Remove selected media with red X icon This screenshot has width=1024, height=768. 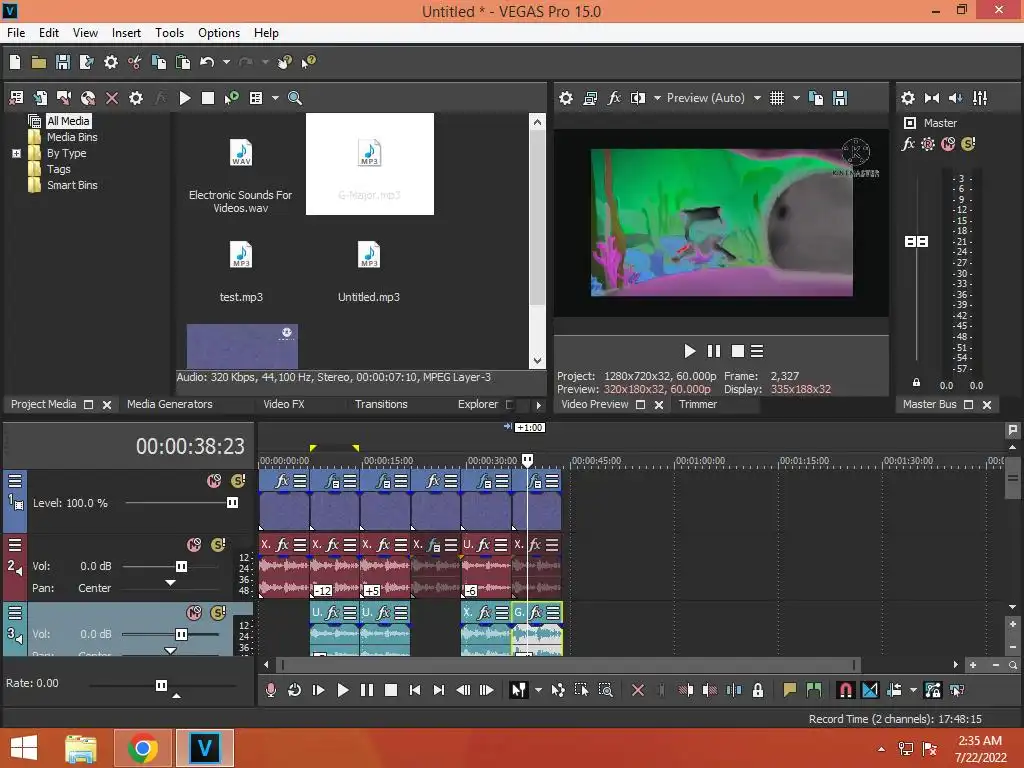112,98
